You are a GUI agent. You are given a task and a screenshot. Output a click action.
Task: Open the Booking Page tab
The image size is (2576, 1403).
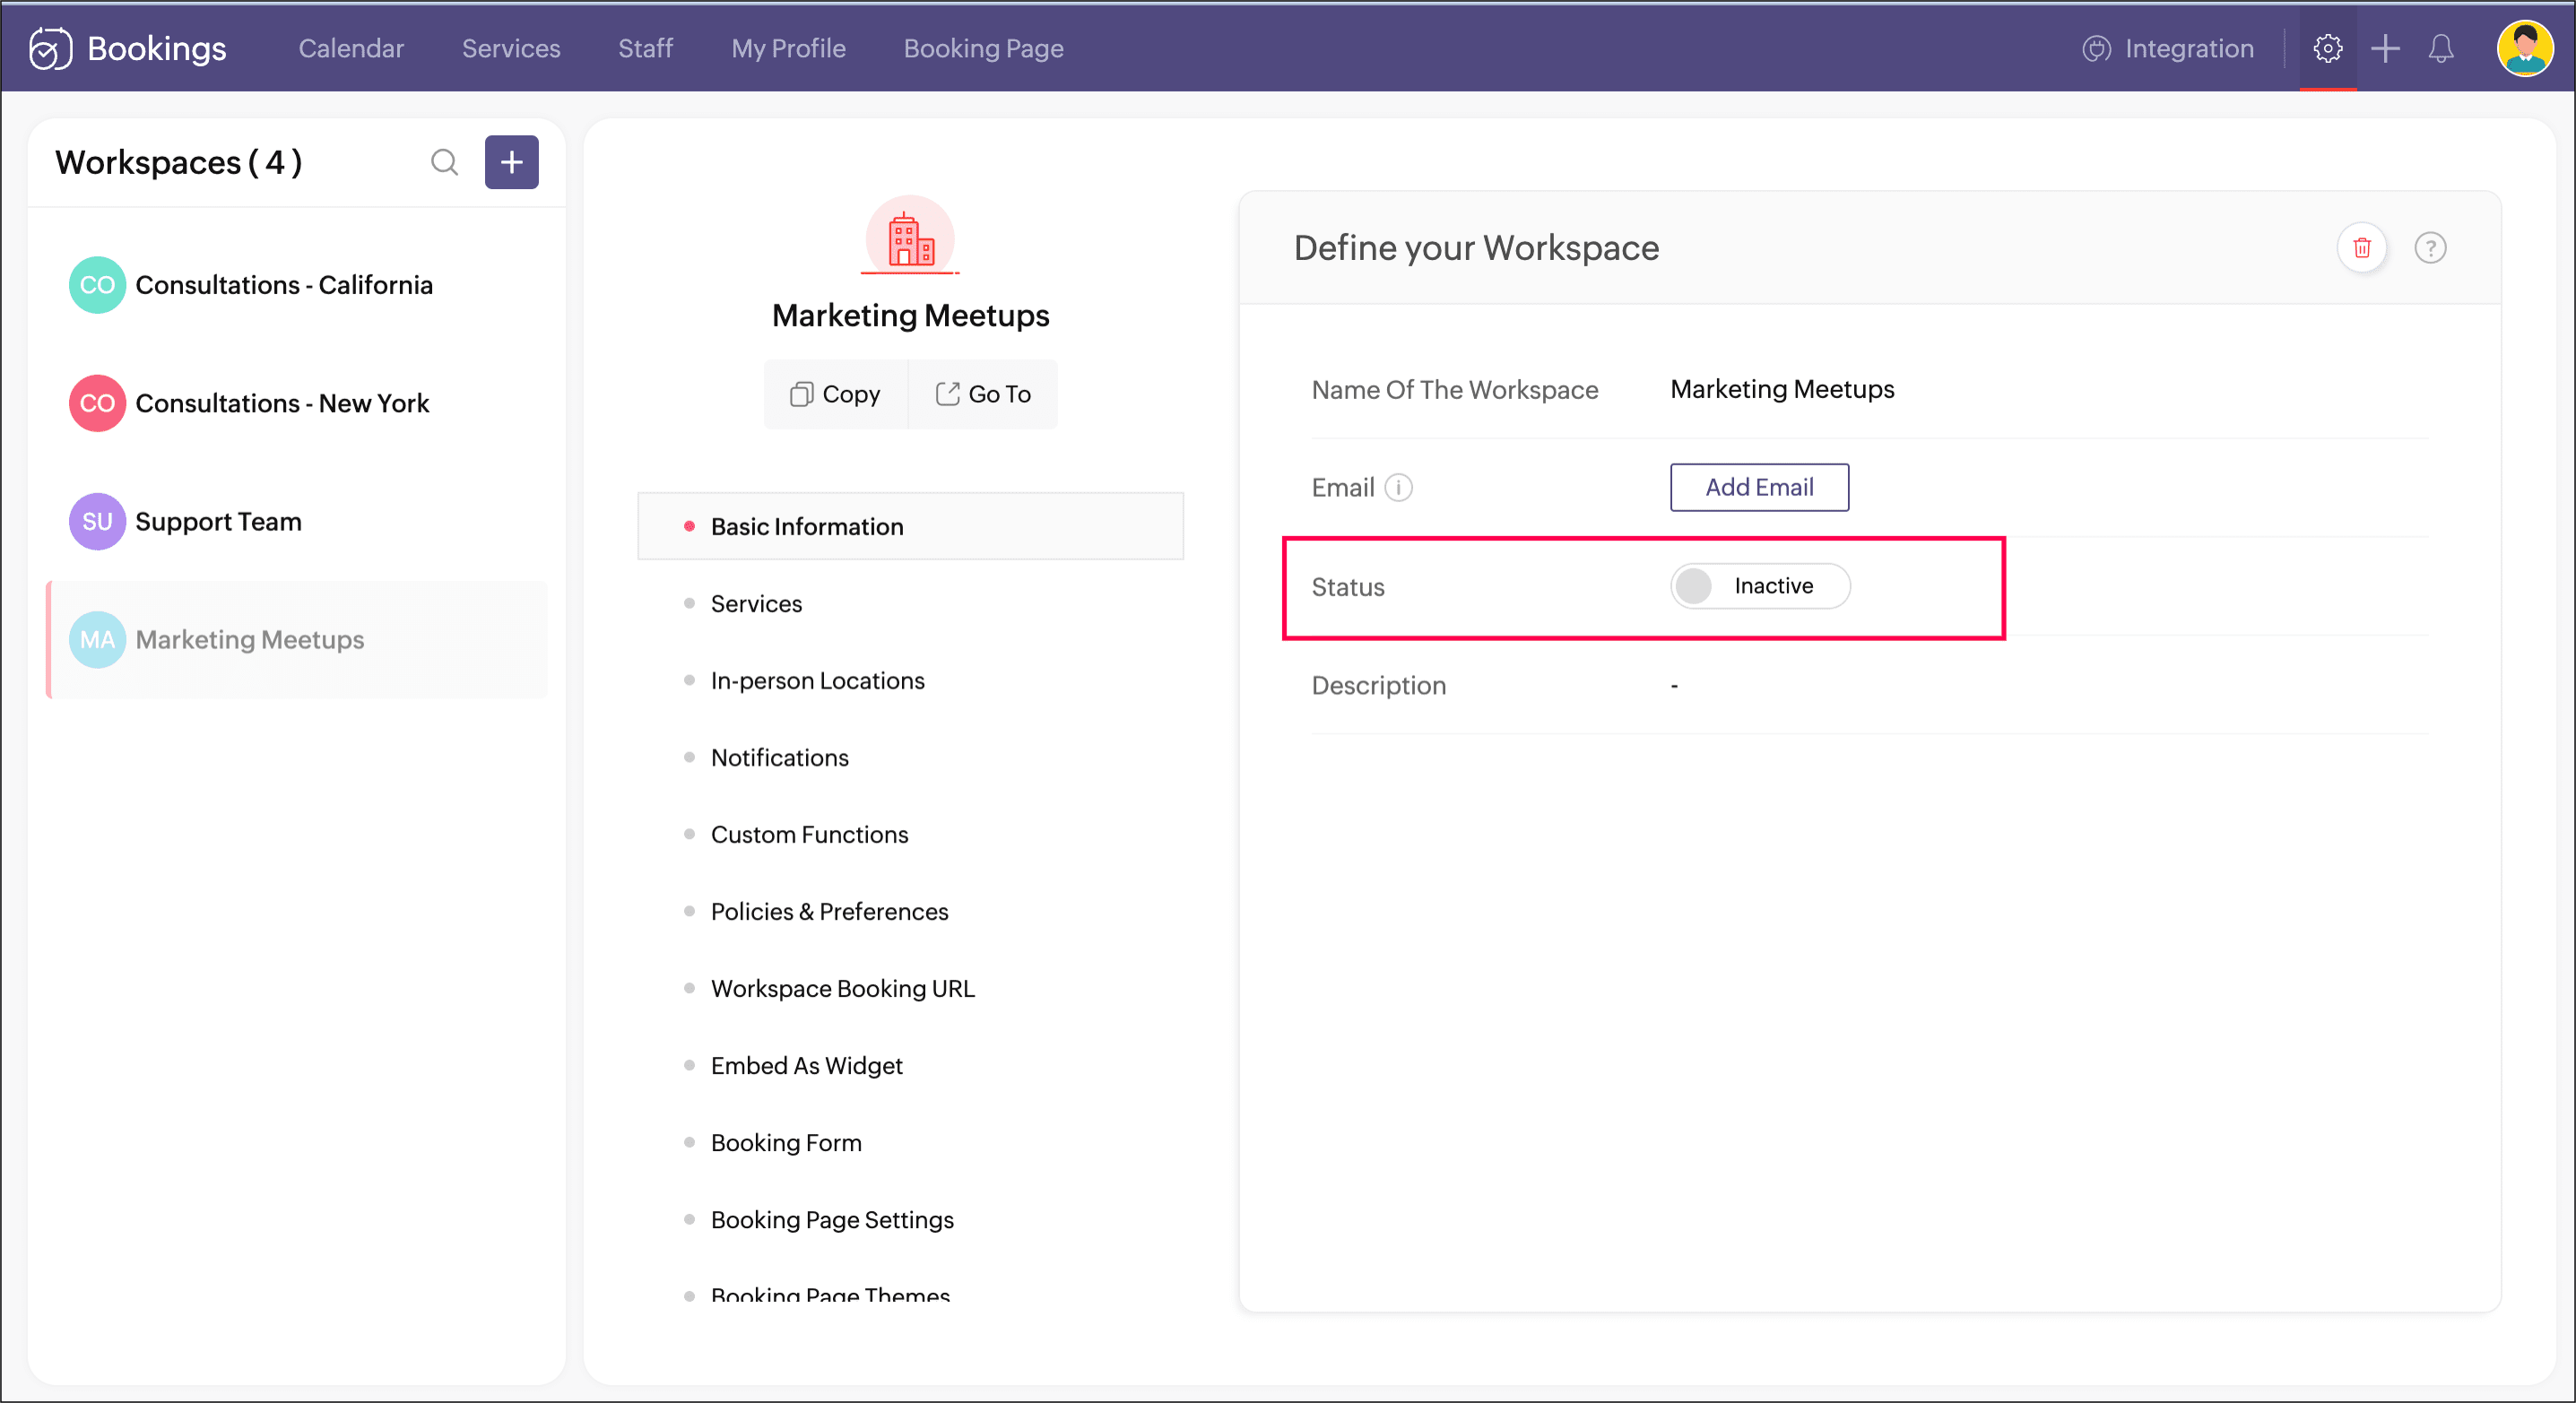pyautogui.click(x=983, y=48)
